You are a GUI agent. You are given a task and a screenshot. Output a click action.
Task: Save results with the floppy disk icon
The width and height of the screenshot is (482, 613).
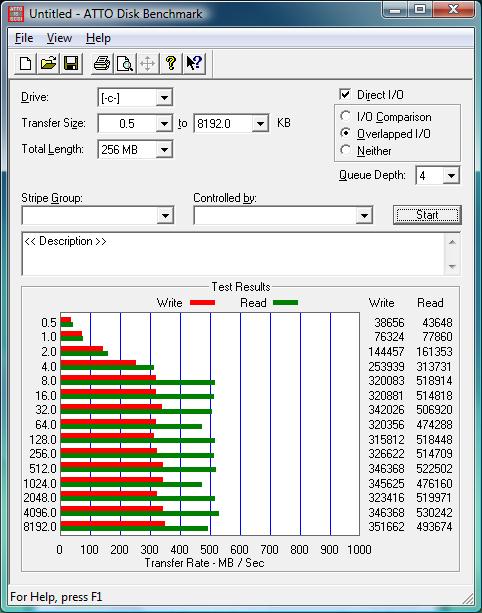(71, 63)
